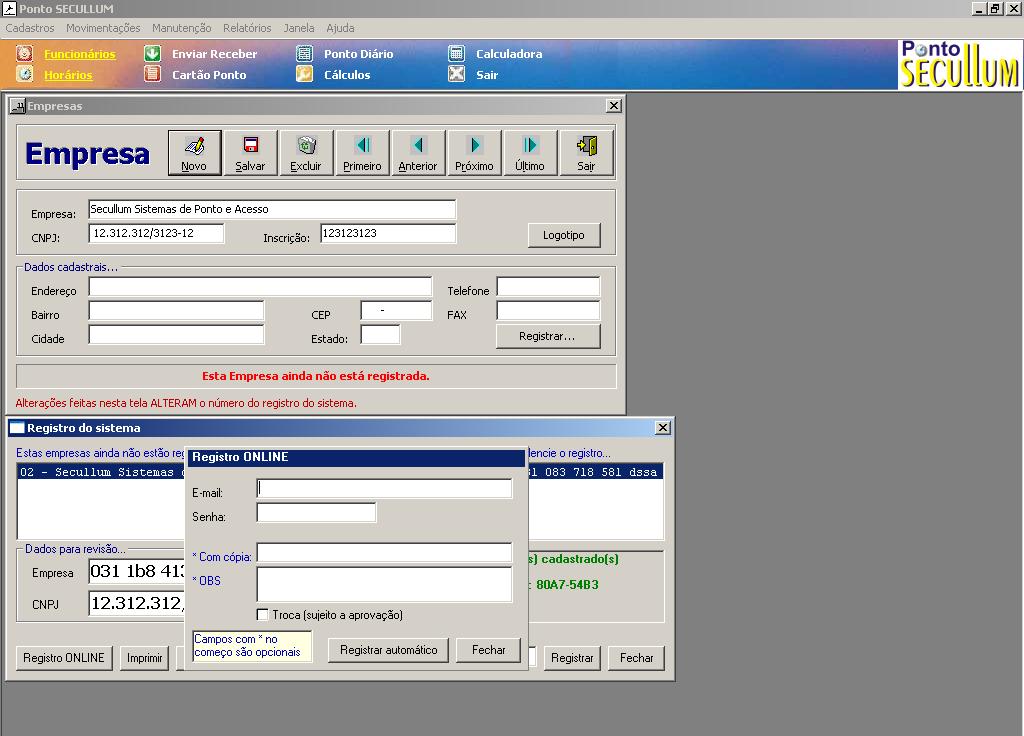The height and width of the screenshot is (736, 1024).
Task: Launch the Calculadora icon
Action: point(456,54)
